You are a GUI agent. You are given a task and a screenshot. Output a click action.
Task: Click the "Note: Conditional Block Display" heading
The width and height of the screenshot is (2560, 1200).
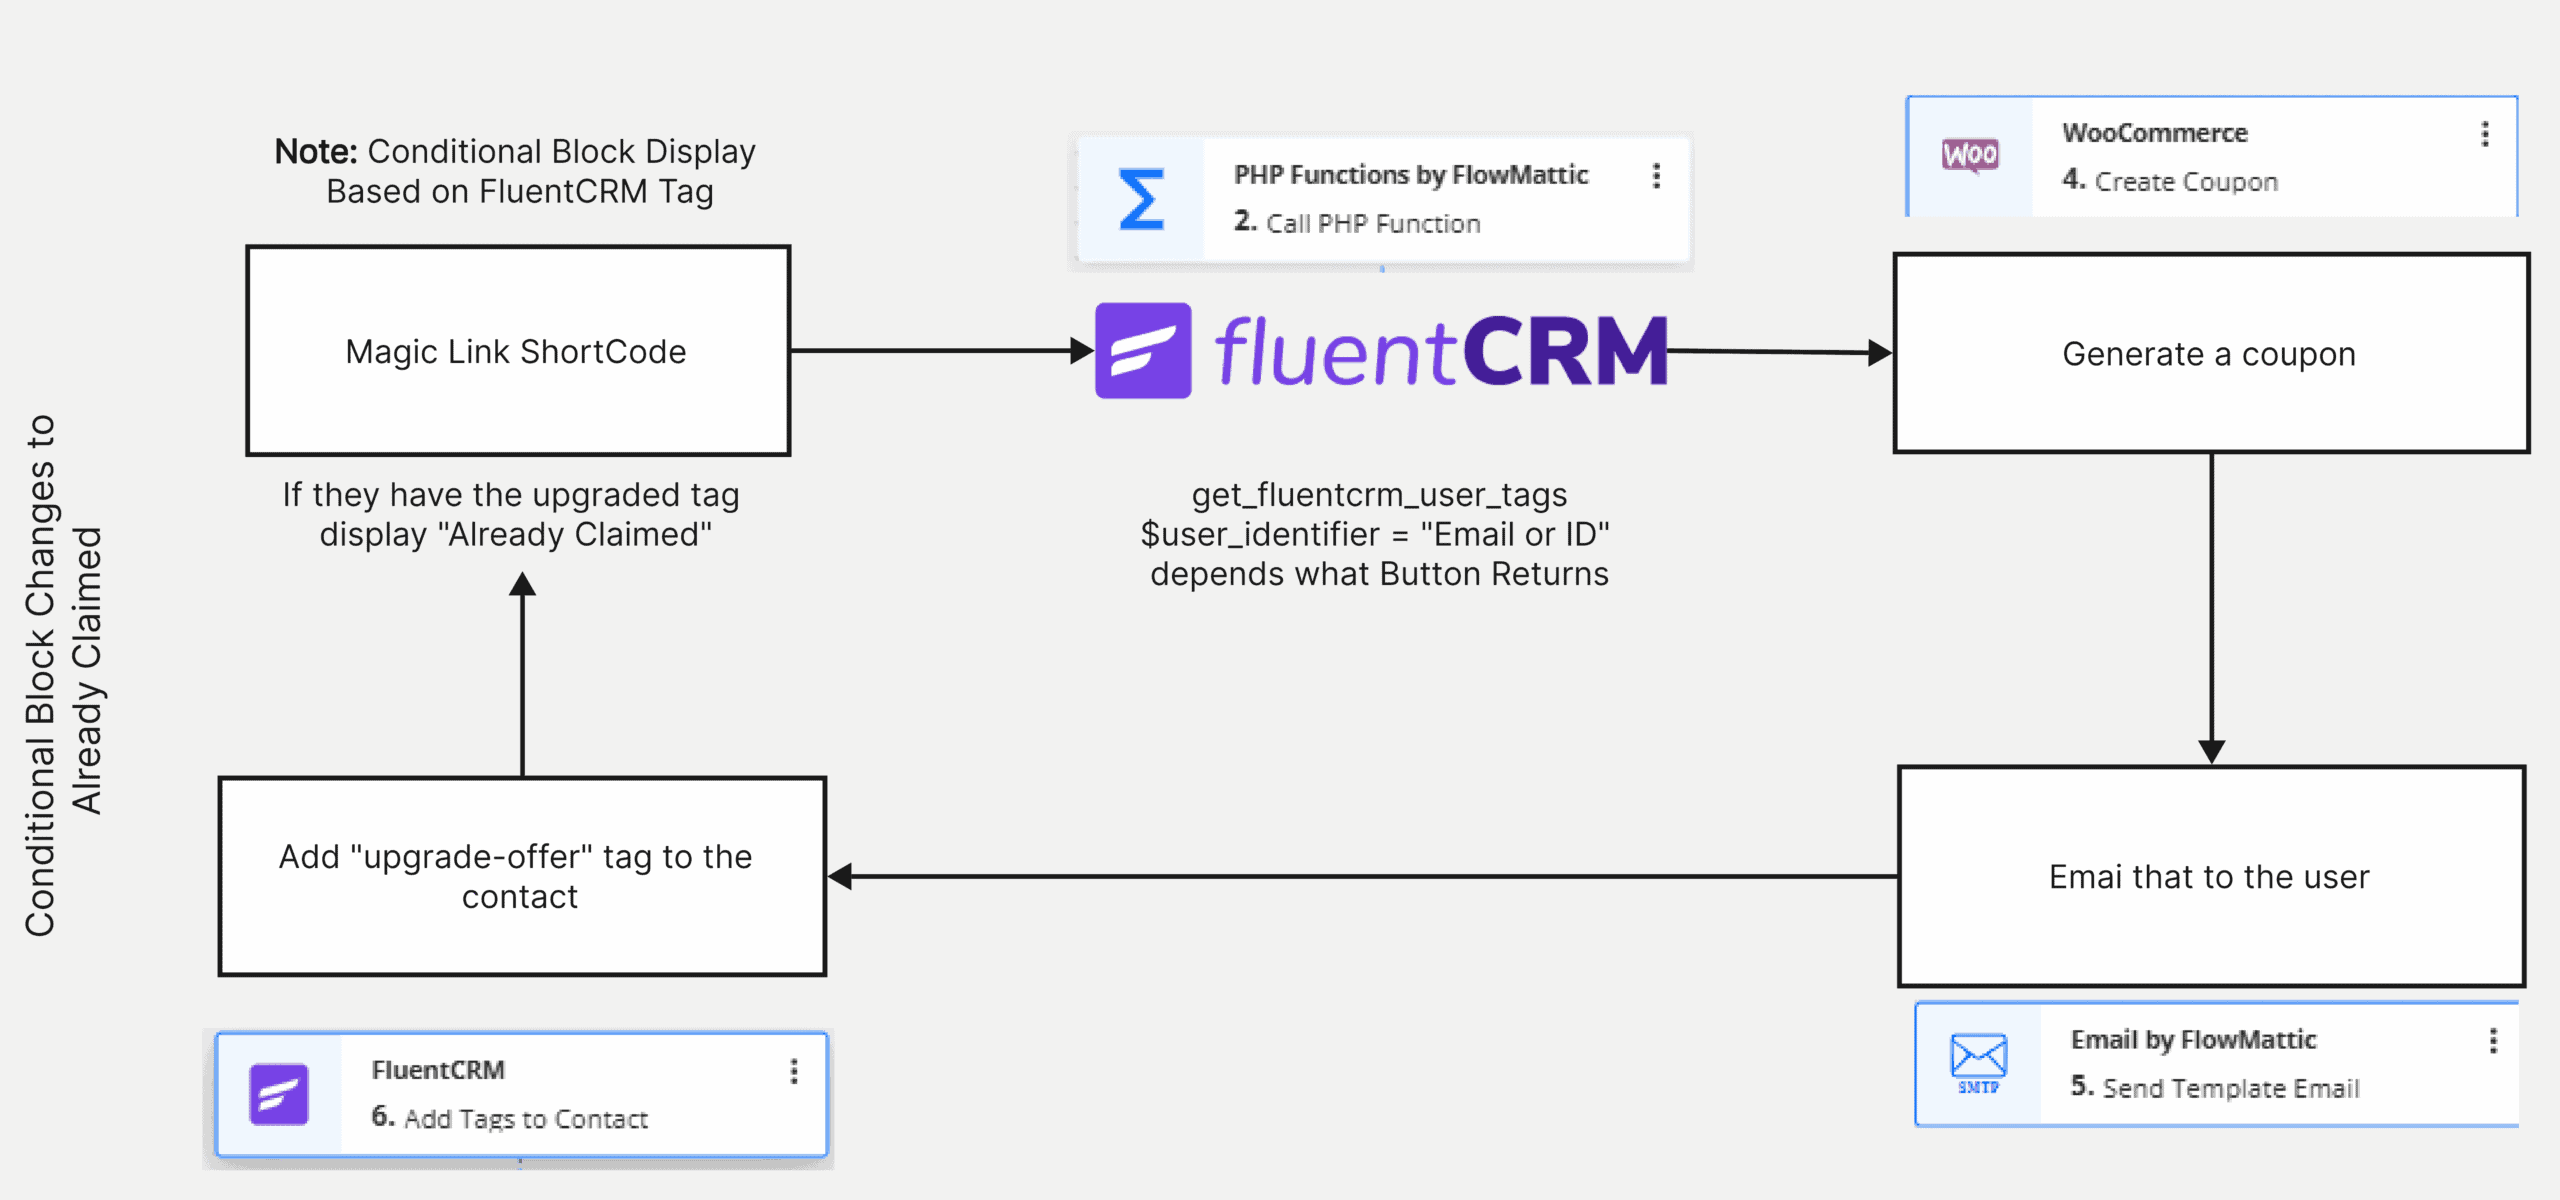click(515, 151)
